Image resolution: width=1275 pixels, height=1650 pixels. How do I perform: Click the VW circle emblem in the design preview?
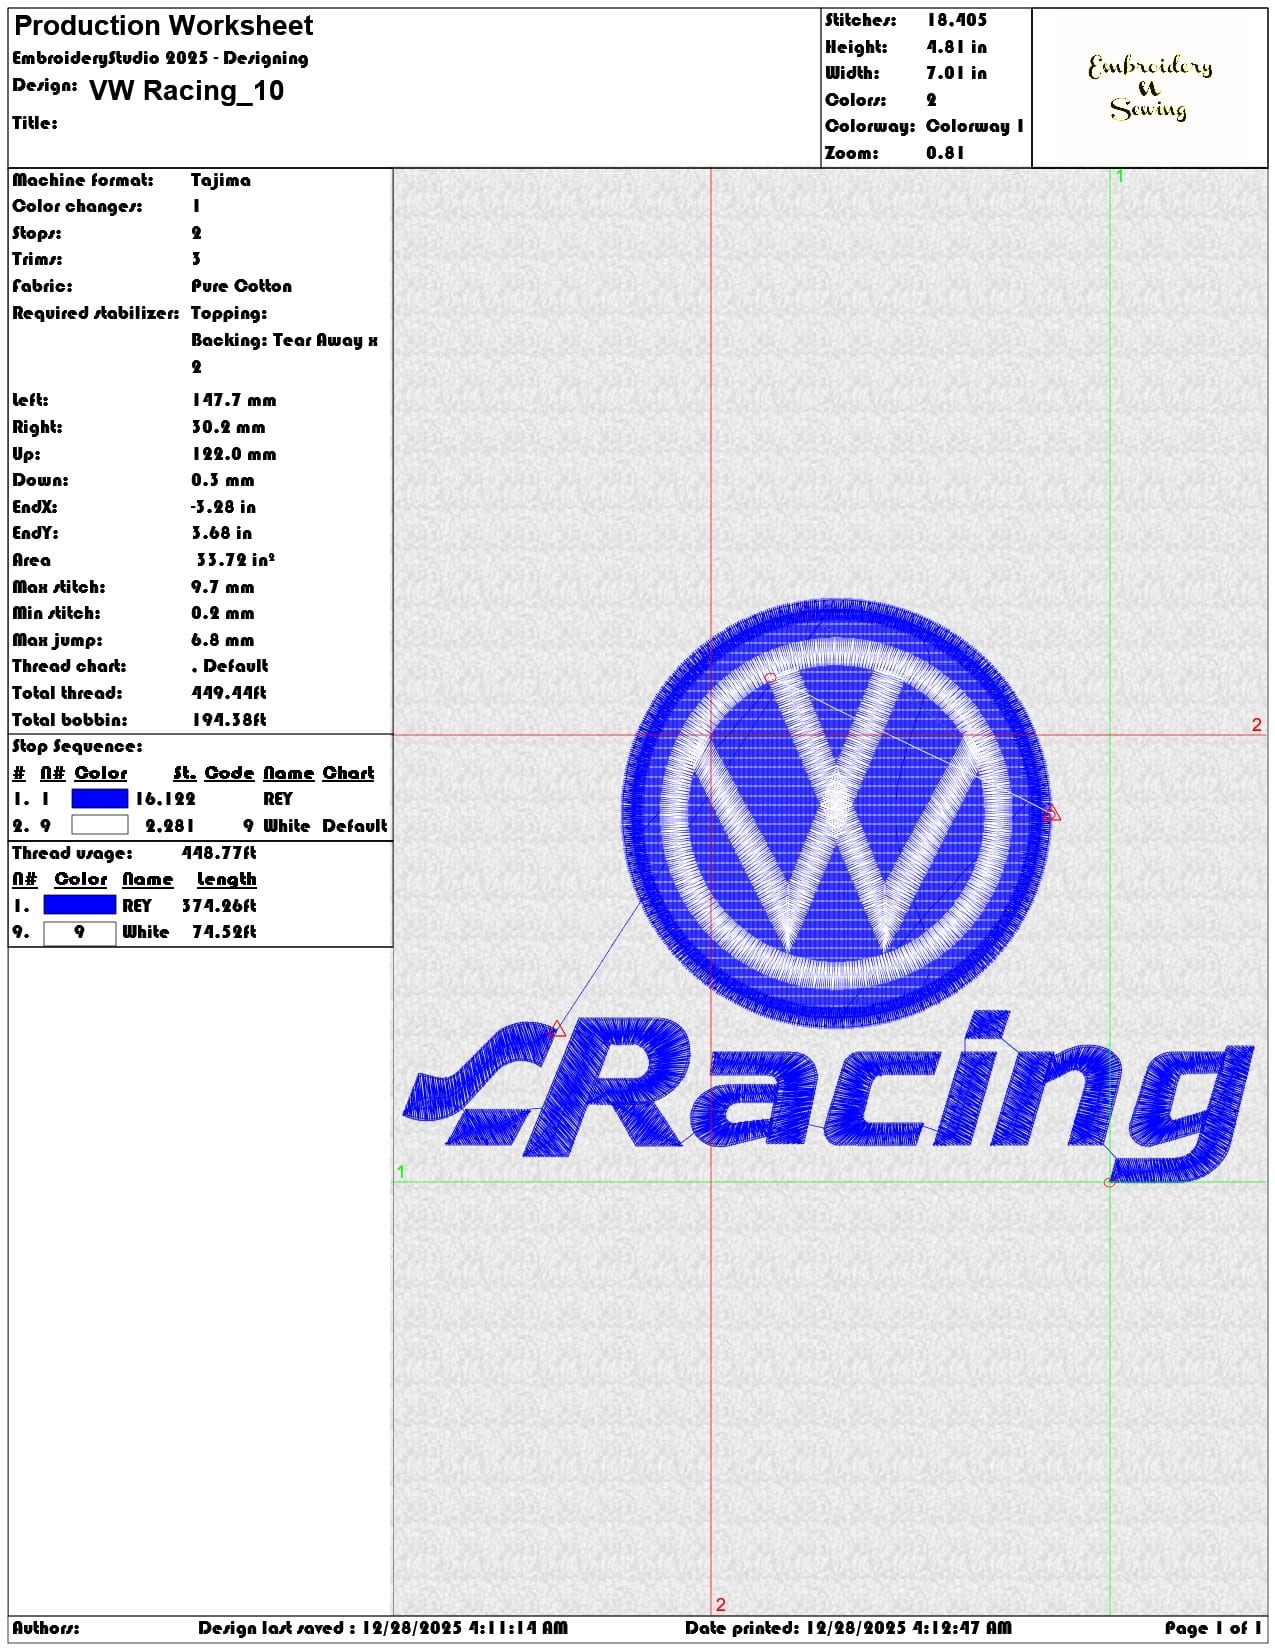tap(836, 813)
